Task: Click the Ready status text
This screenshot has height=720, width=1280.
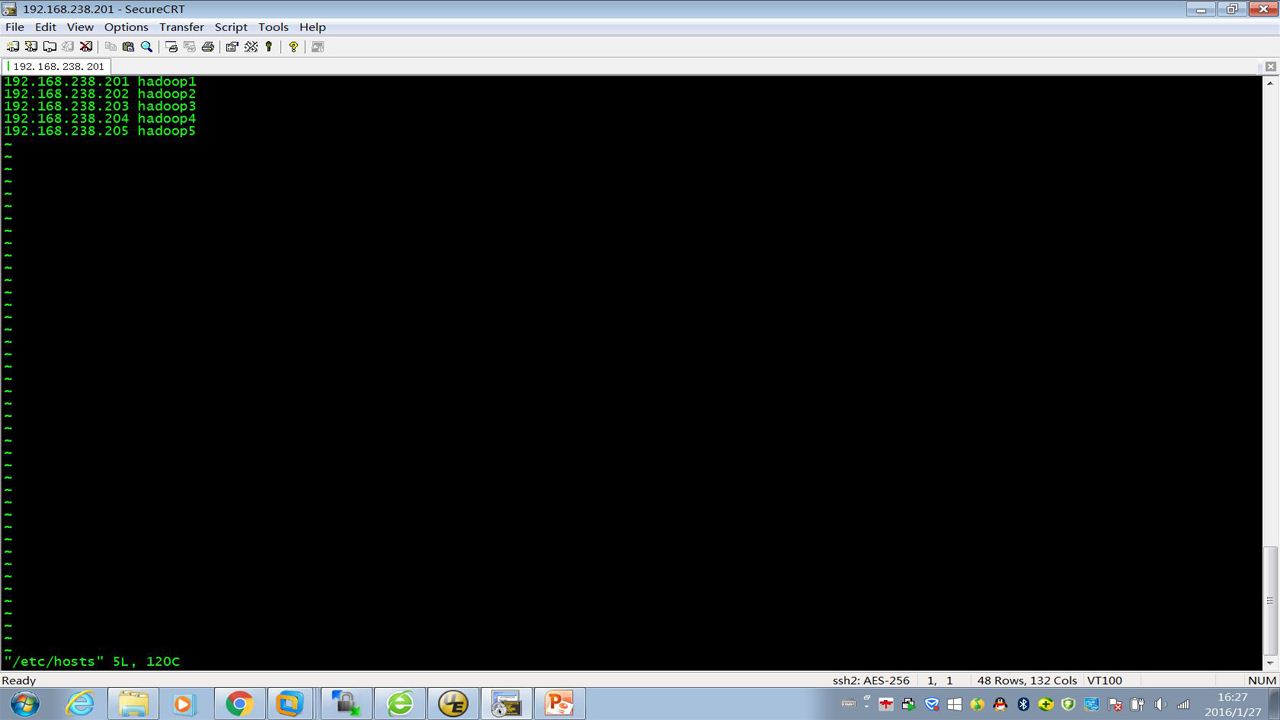Action: tap(19, 680)
